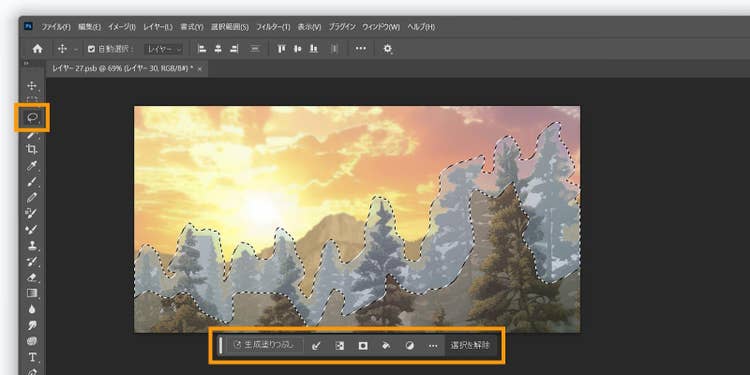Open the three-dot align options
This screenshot has height=375, width=750.
point(361,49)
